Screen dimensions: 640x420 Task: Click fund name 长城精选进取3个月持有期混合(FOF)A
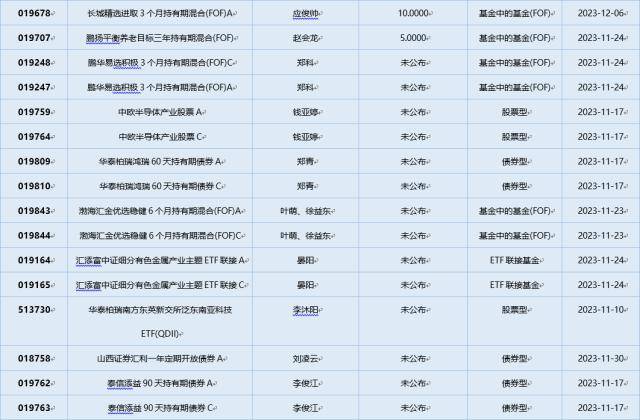160,13
